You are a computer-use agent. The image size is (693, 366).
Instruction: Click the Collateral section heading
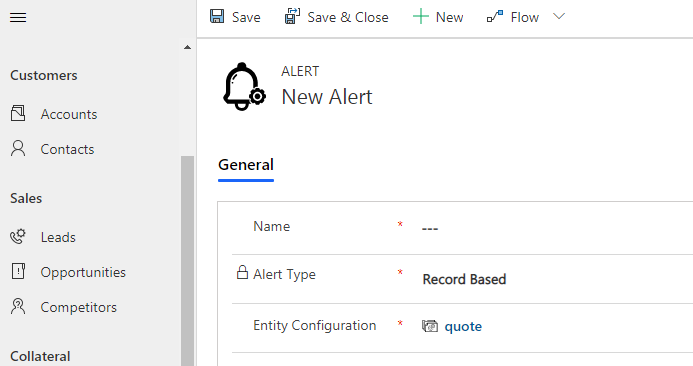40,356
